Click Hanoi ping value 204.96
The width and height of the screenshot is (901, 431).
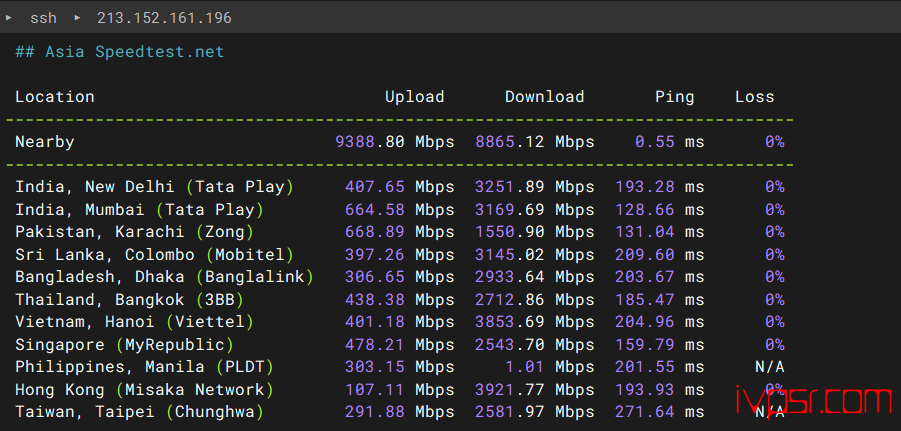point(645,322)
